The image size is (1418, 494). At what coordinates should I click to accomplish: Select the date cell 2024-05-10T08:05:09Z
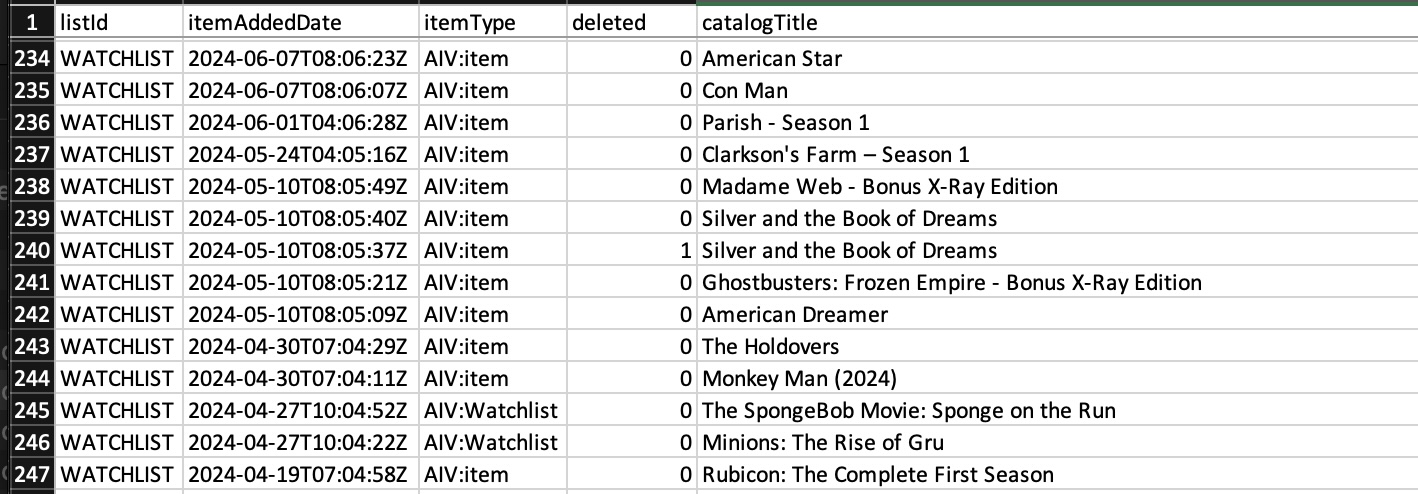click(301, 315)
